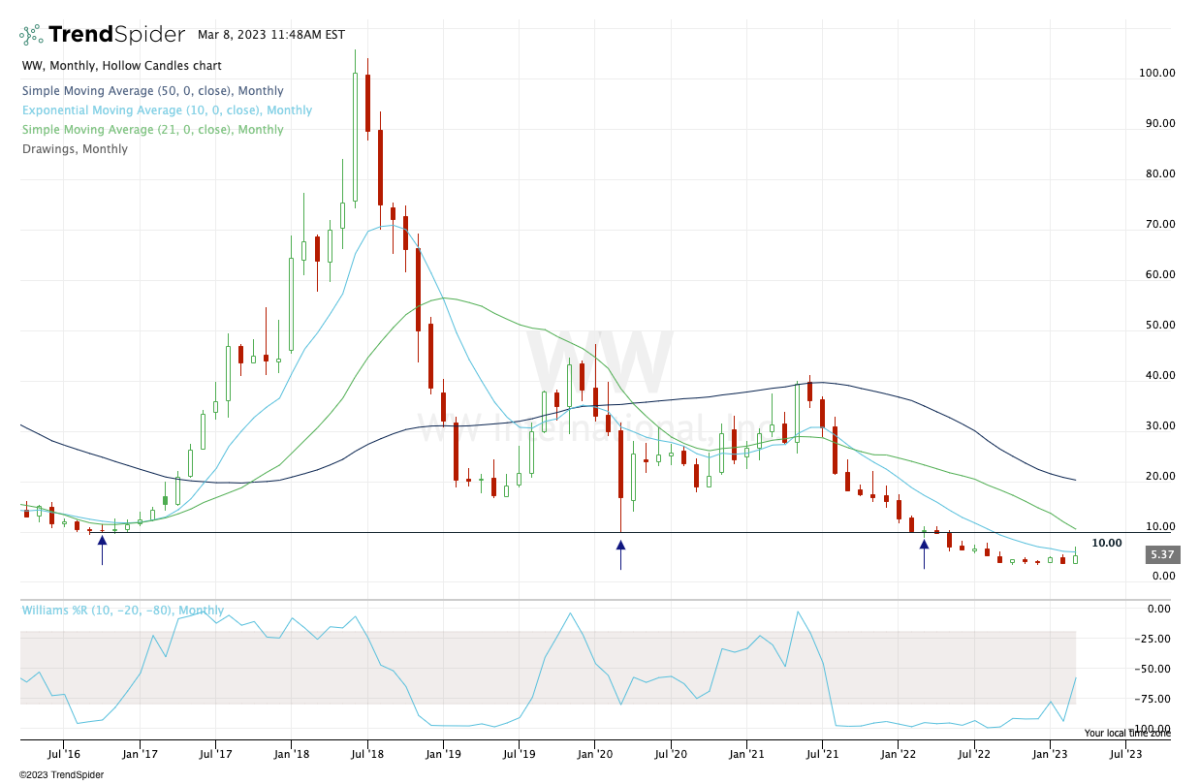Open the chart timestamp Mar 8, 2023 selector
This screenshot has width=1200, height=784.
click(270, 33)
